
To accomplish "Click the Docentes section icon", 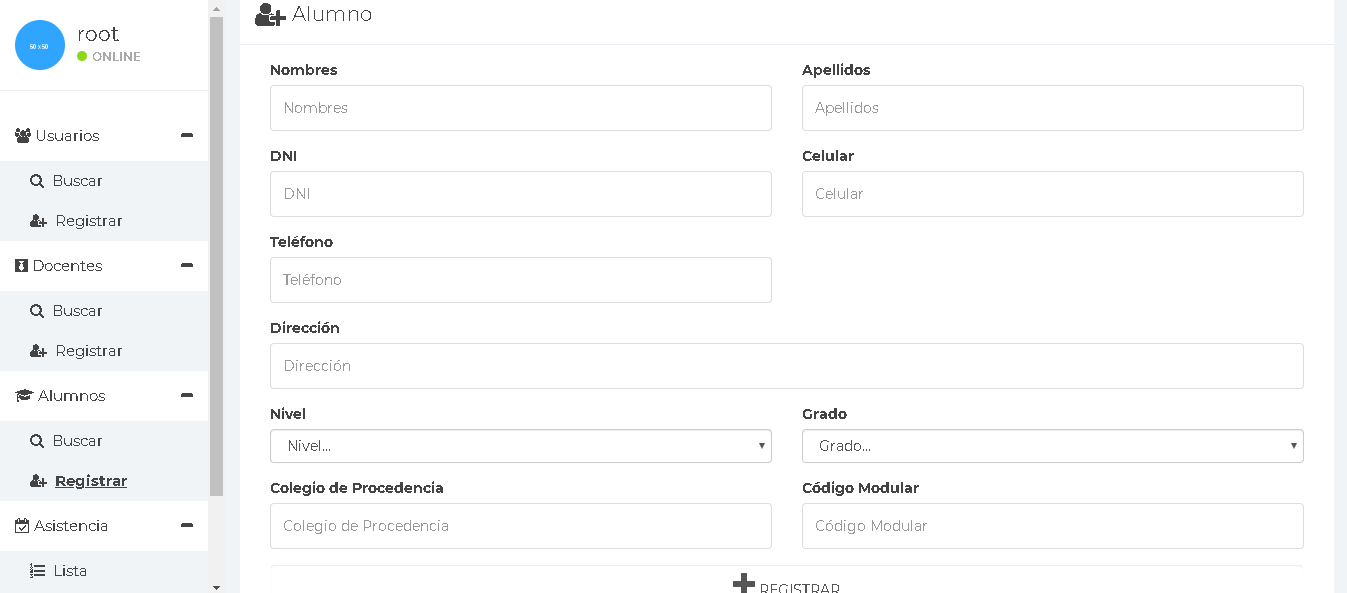I will [21, 266].
